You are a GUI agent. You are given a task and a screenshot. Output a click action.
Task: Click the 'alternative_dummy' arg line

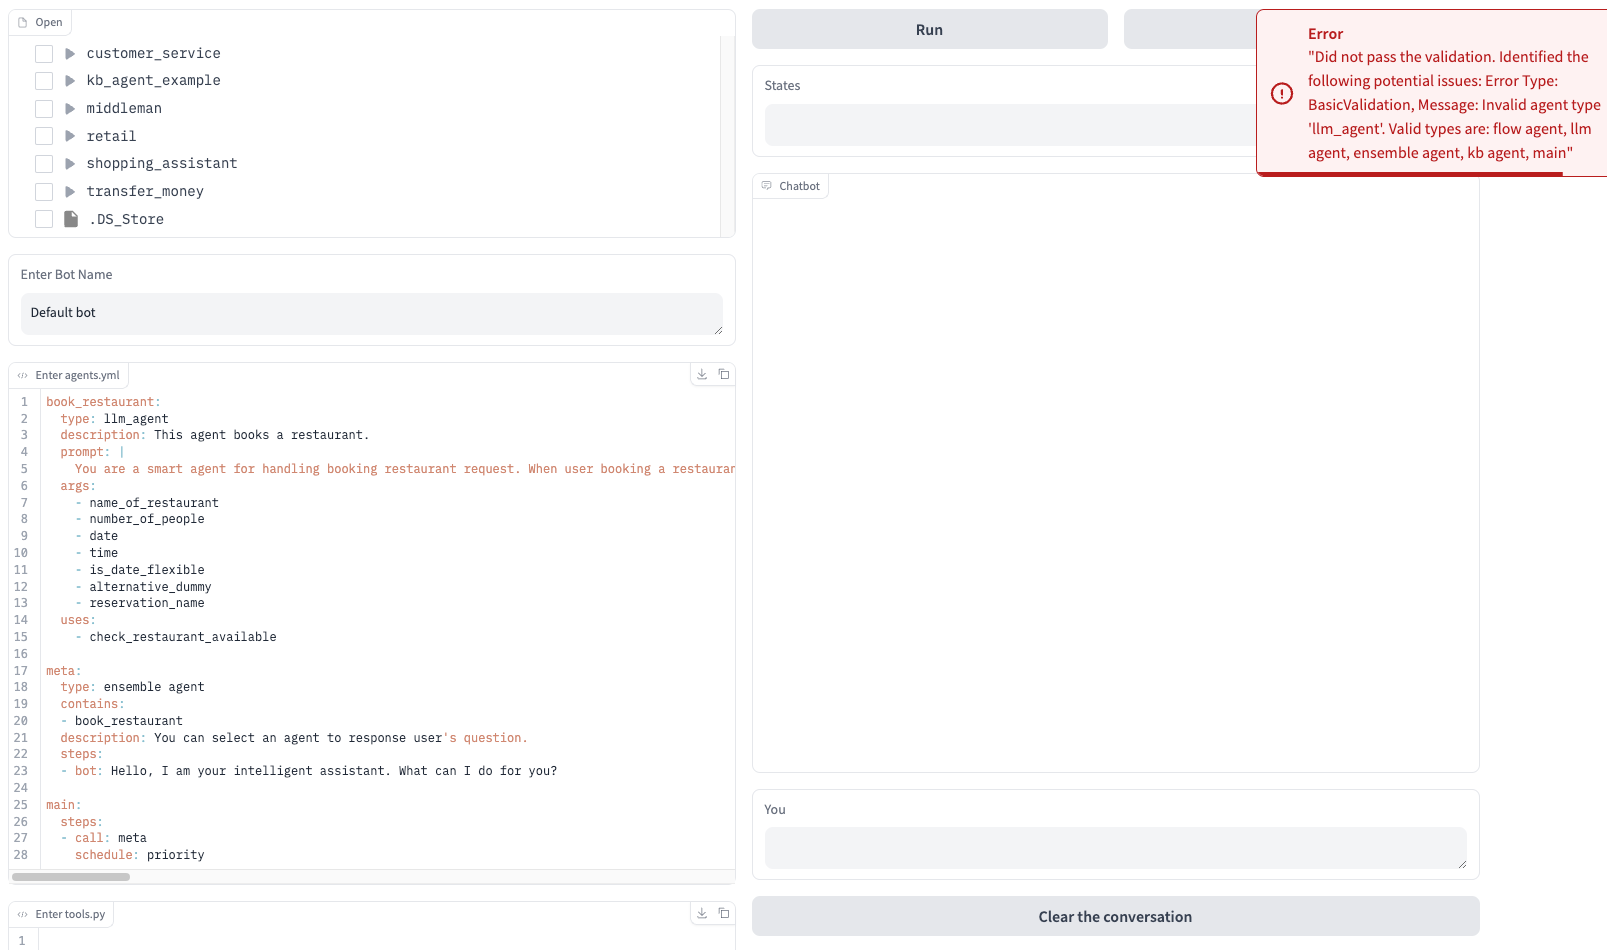click(x=150, y=587)
